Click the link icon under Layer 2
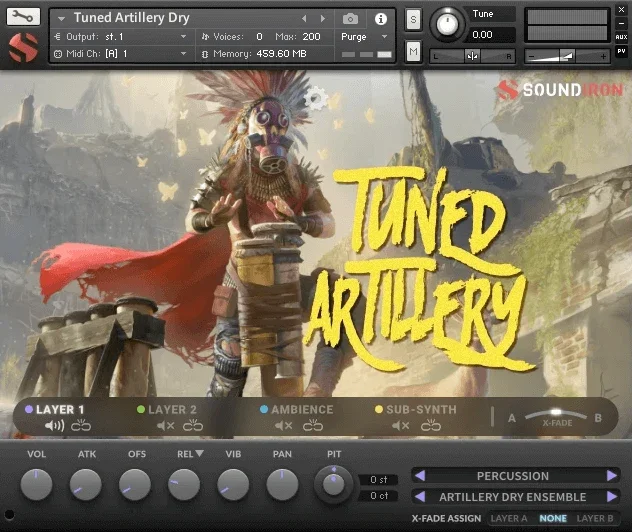This screenshot has width=632, height=532. (x=193, y=426)
